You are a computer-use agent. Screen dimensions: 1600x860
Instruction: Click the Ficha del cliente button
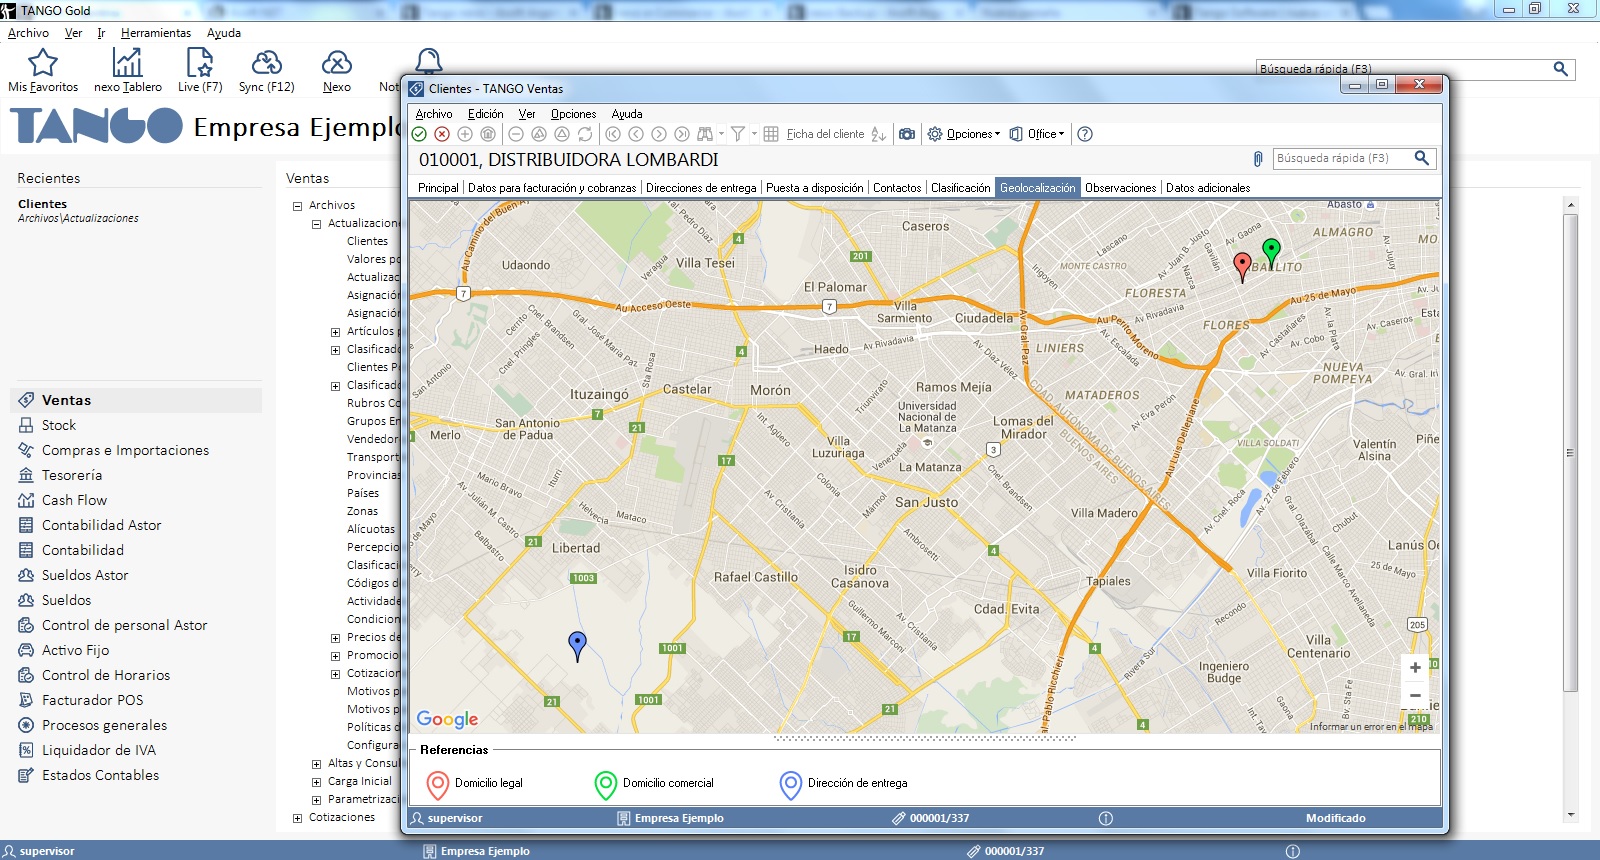click(825, 134)
